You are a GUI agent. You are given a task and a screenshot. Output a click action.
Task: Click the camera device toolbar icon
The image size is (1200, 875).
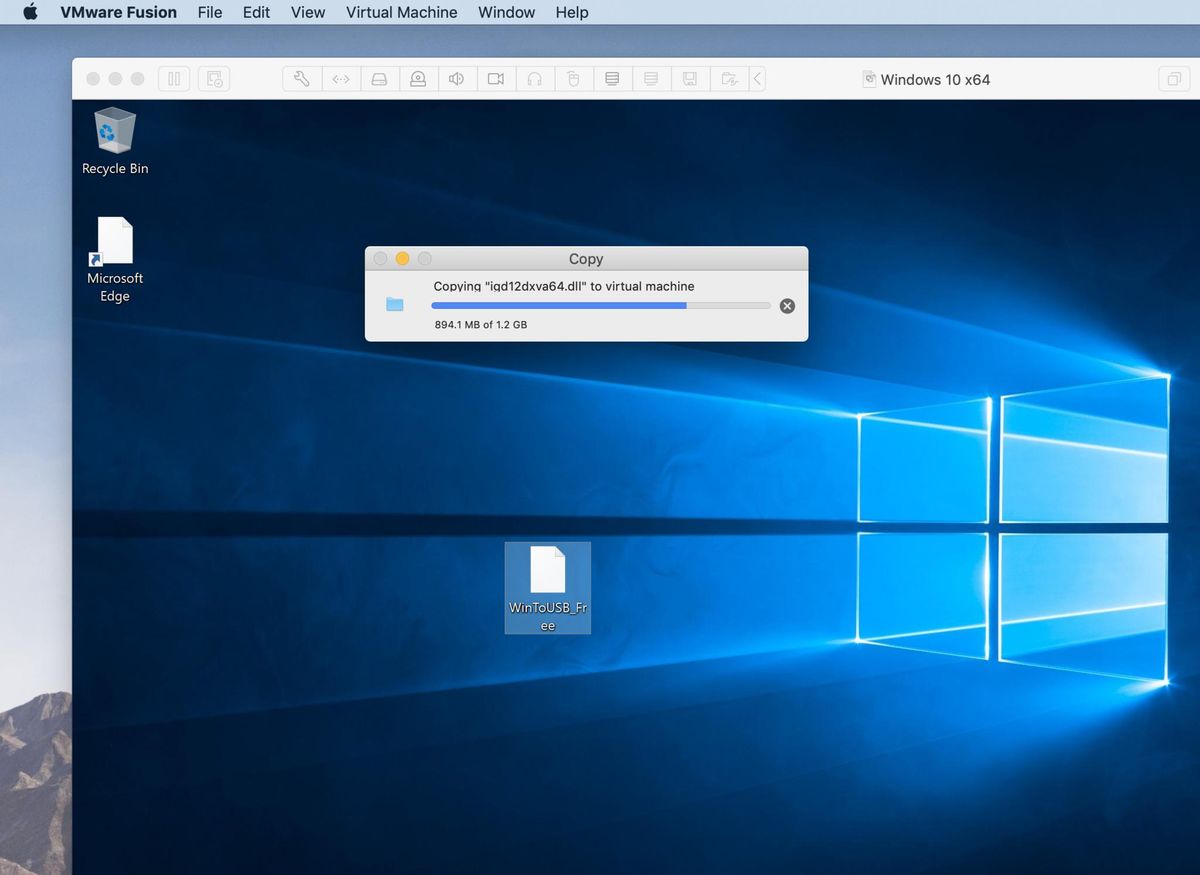point(418,78)
